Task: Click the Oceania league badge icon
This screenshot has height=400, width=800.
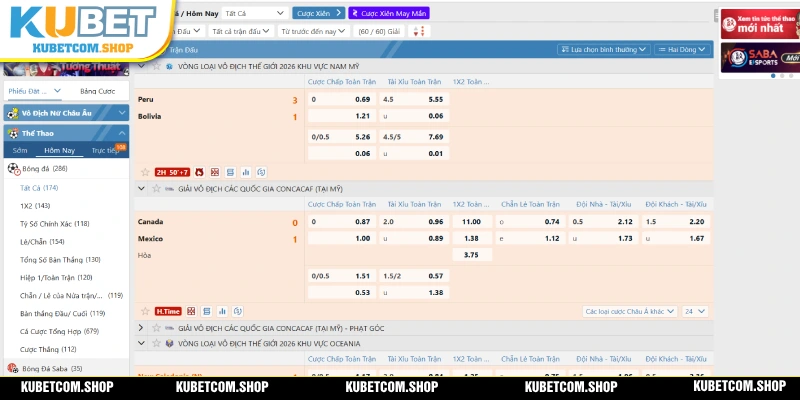Action: click(170, 343)
